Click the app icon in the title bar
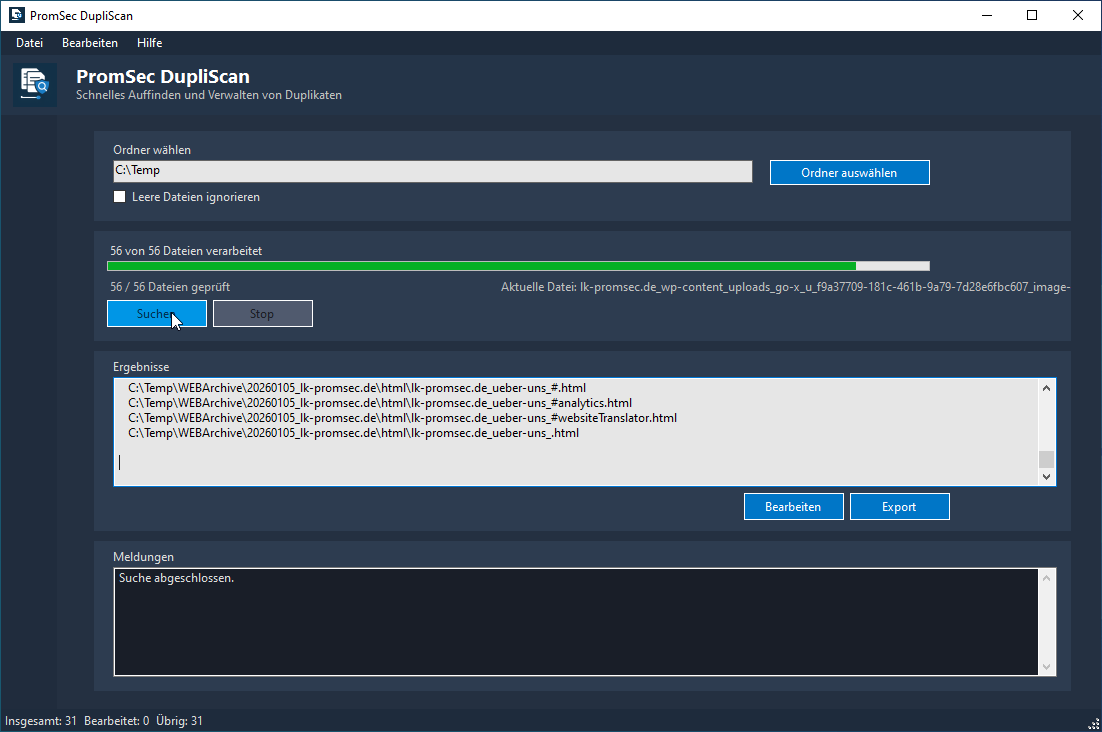This screenshot has width=1102, height=732. point(17,15)
